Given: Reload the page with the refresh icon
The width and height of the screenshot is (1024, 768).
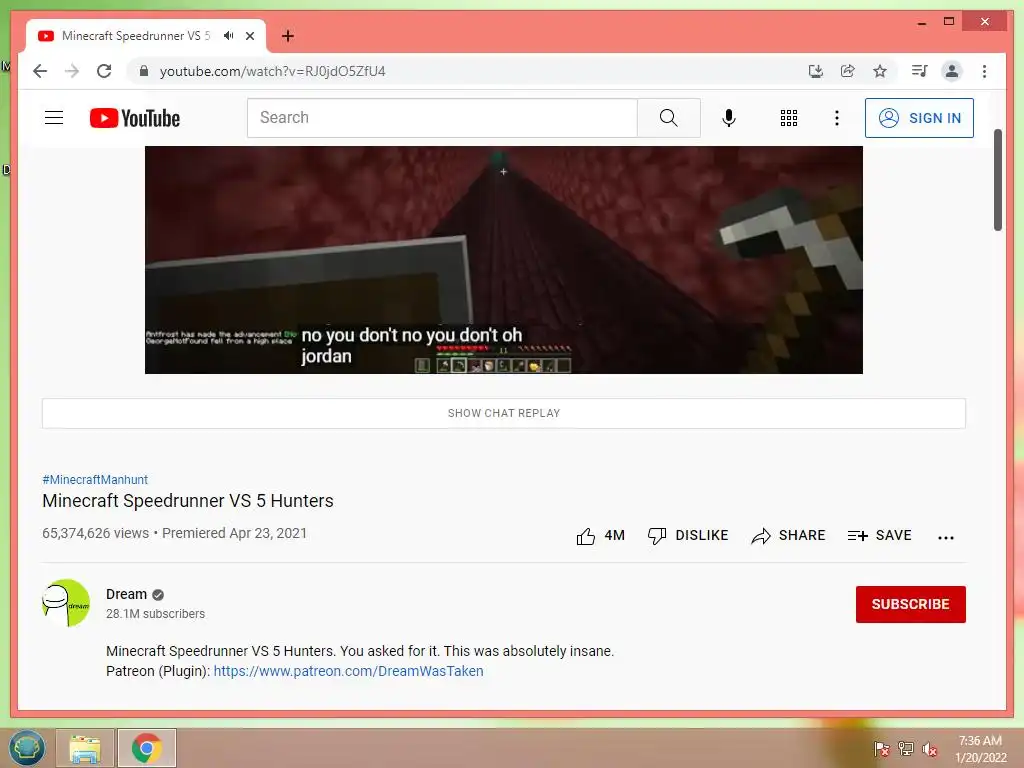Looking at the screenshot, I should tap(104, 71).
